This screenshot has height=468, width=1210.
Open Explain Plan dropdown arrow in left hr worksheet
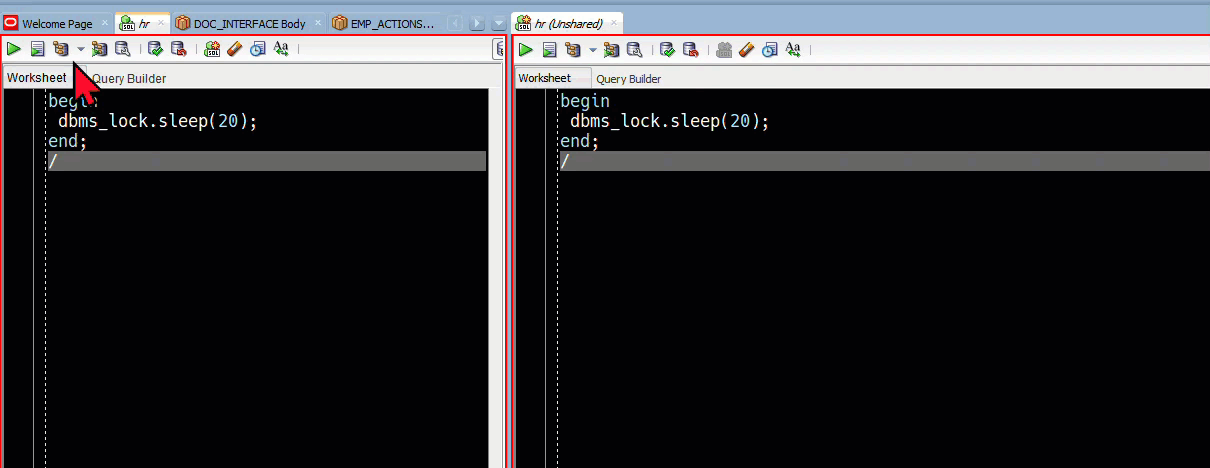point(81,49)
